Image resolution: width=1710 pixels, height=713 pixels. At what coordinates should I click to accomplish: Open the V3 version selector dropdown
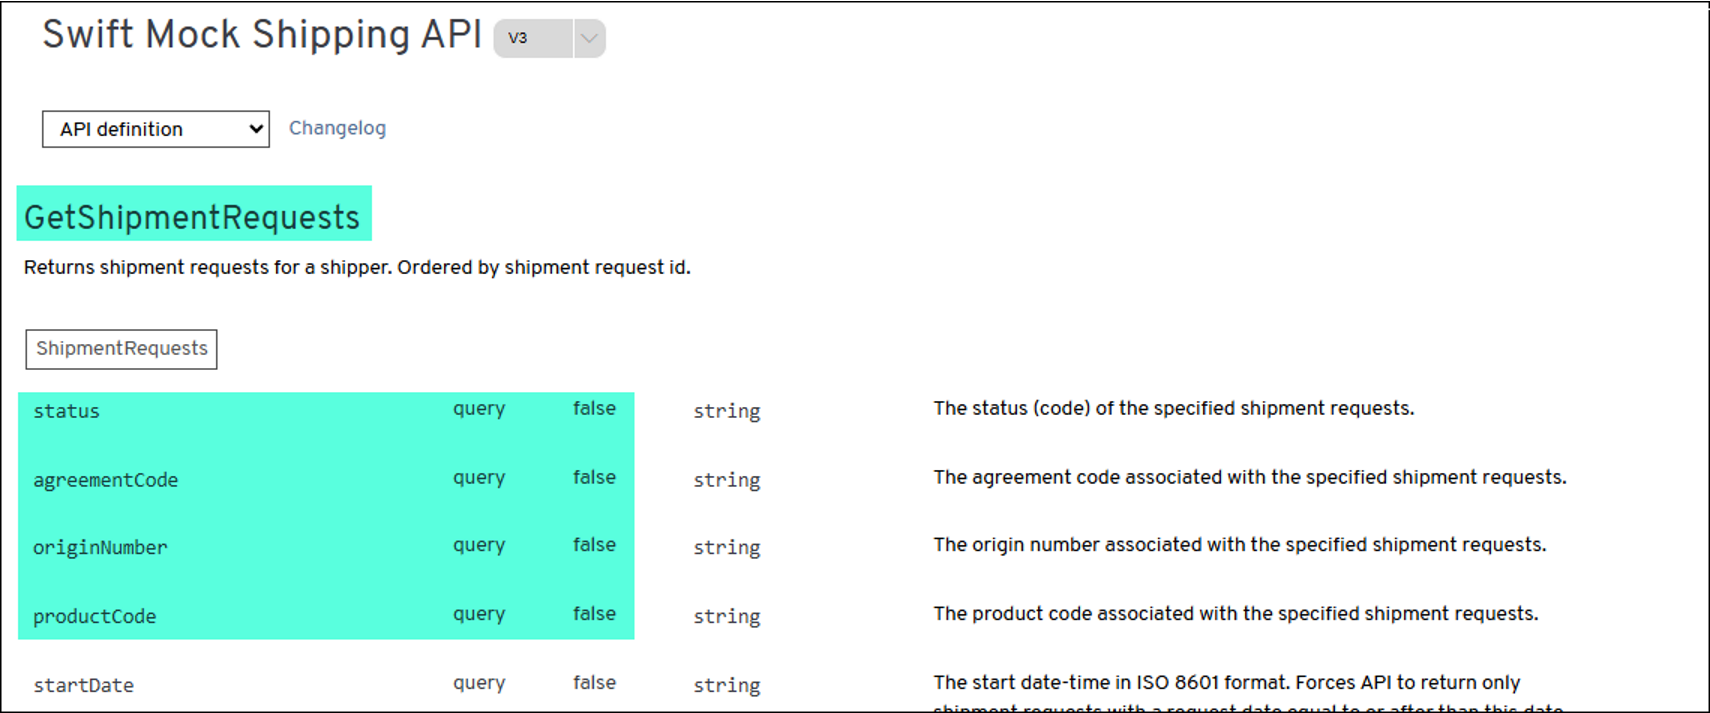(x=533, y=39)
